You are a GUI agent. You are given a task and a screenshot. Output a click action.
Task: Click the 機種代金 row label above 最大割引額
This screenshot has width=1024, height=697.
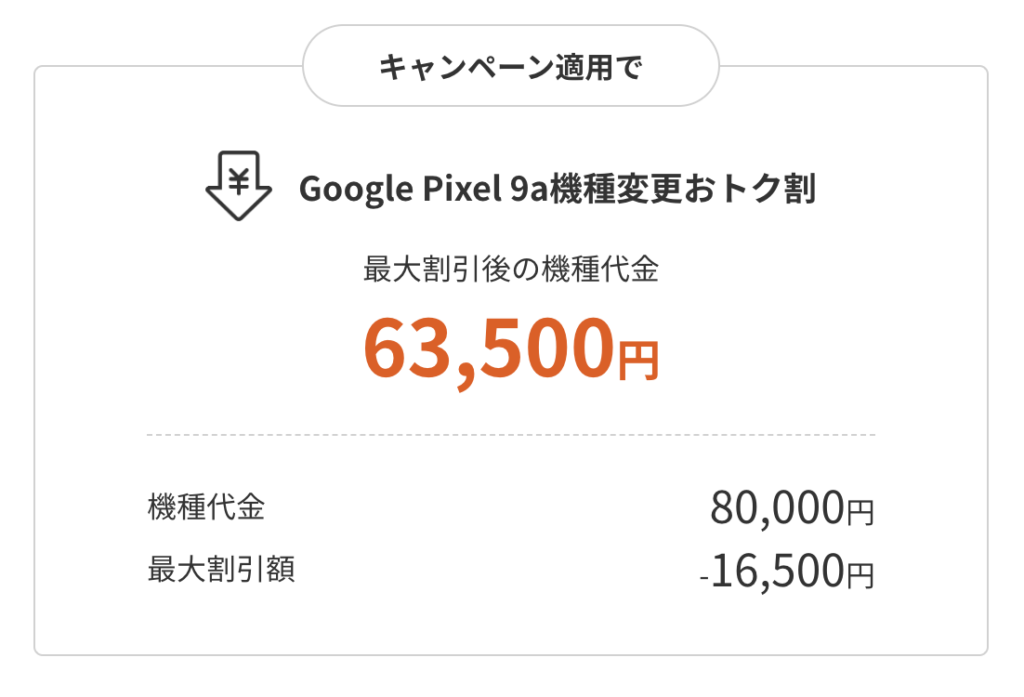206,507
